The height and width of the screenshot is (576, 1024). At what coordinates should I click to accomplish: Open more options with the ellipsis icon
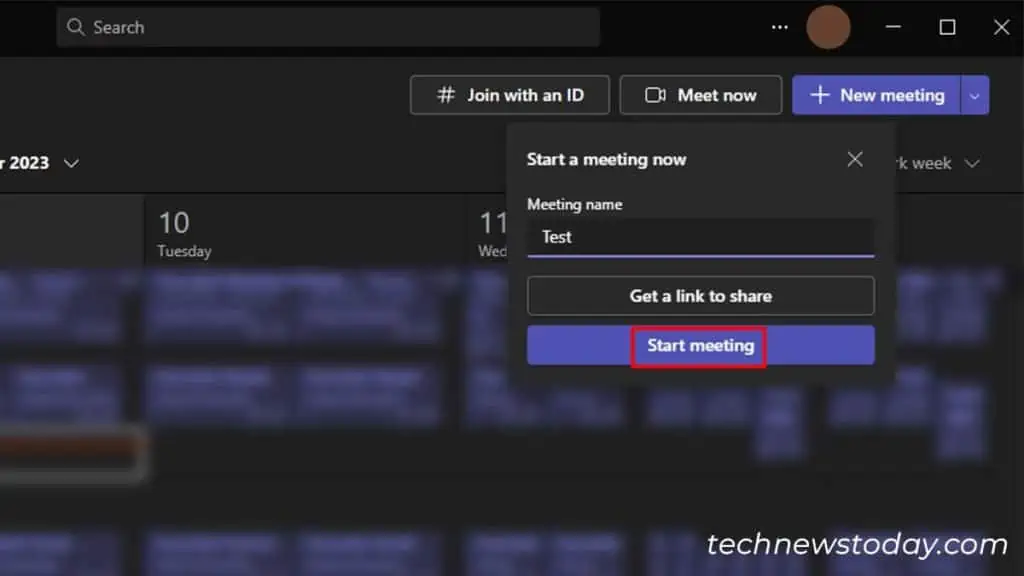[x=780, y=27]
